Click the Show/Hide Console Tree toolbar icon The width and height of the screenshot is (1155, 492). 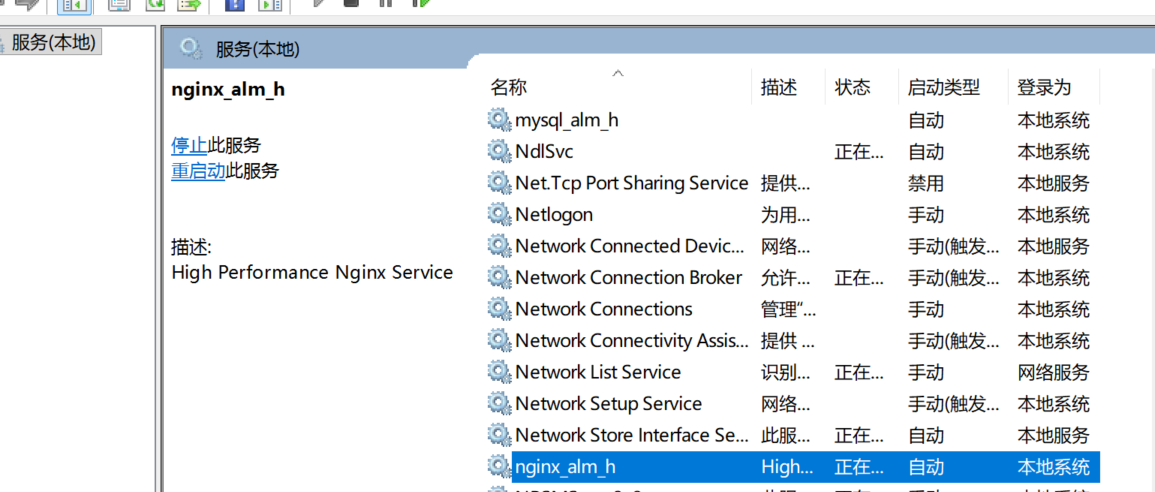(x=74, y=4)
